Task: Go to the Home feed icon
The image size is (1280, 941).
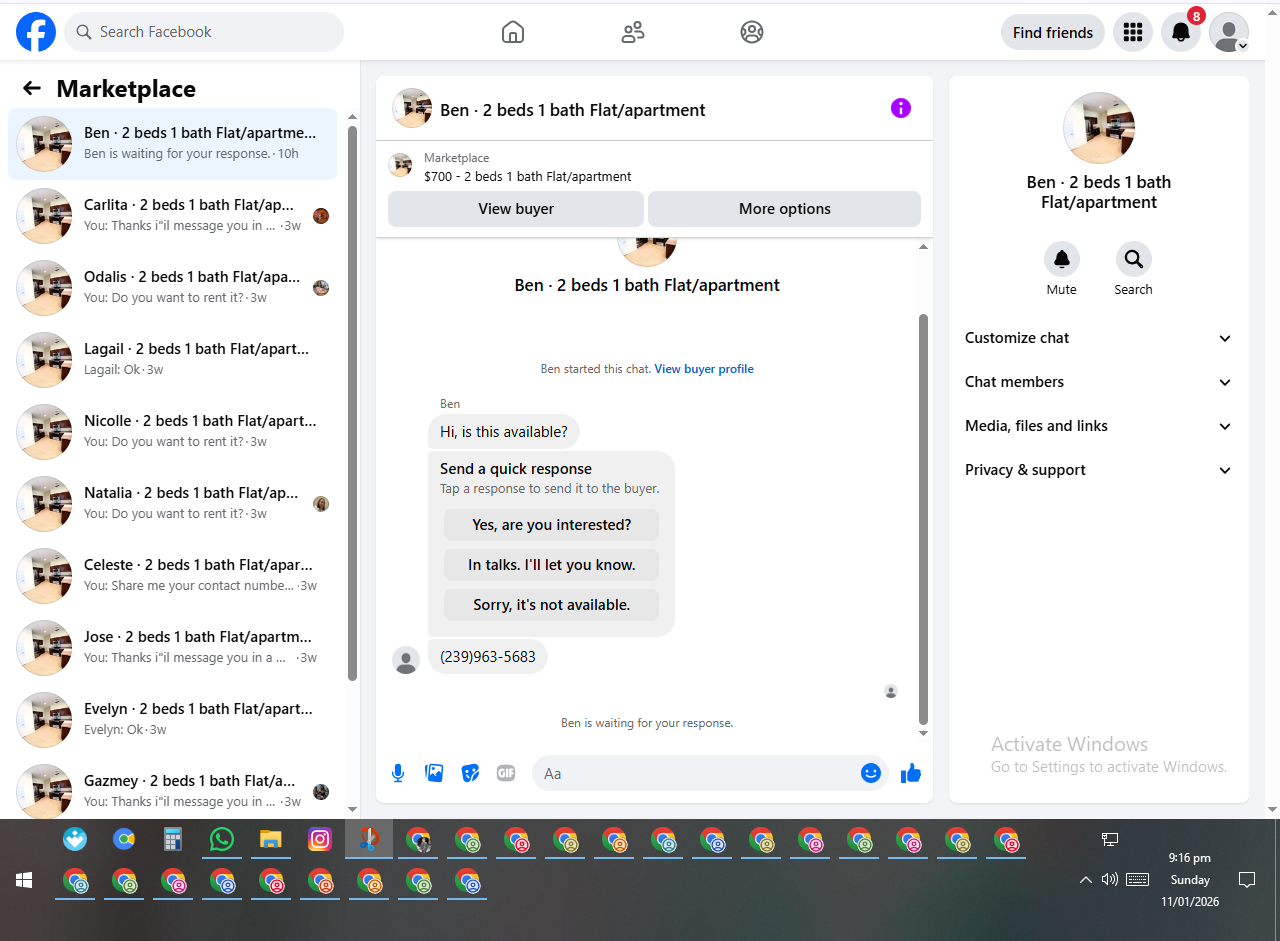Action: [513, 32]
